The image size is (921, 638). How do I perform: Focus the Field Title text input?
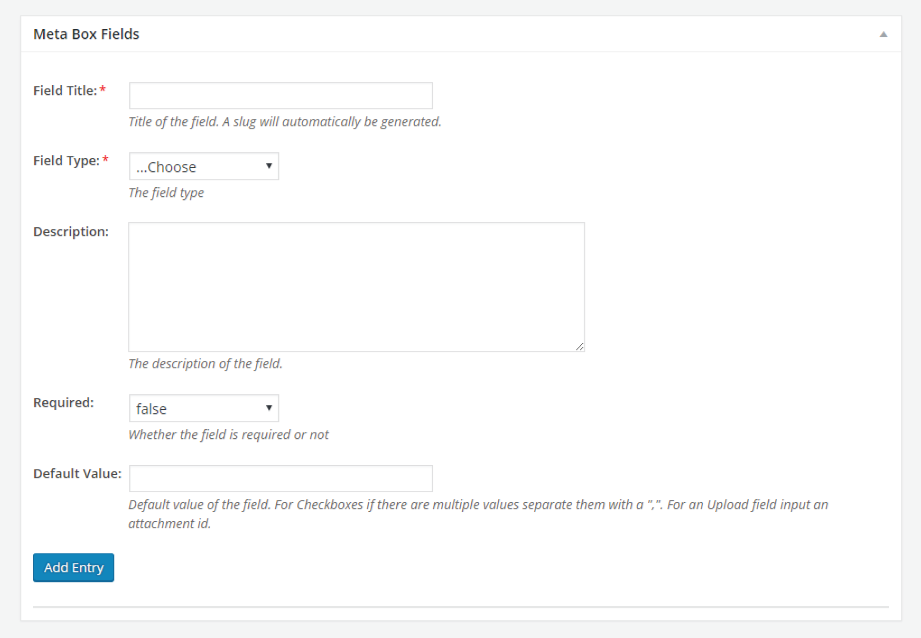coord(281,95)
